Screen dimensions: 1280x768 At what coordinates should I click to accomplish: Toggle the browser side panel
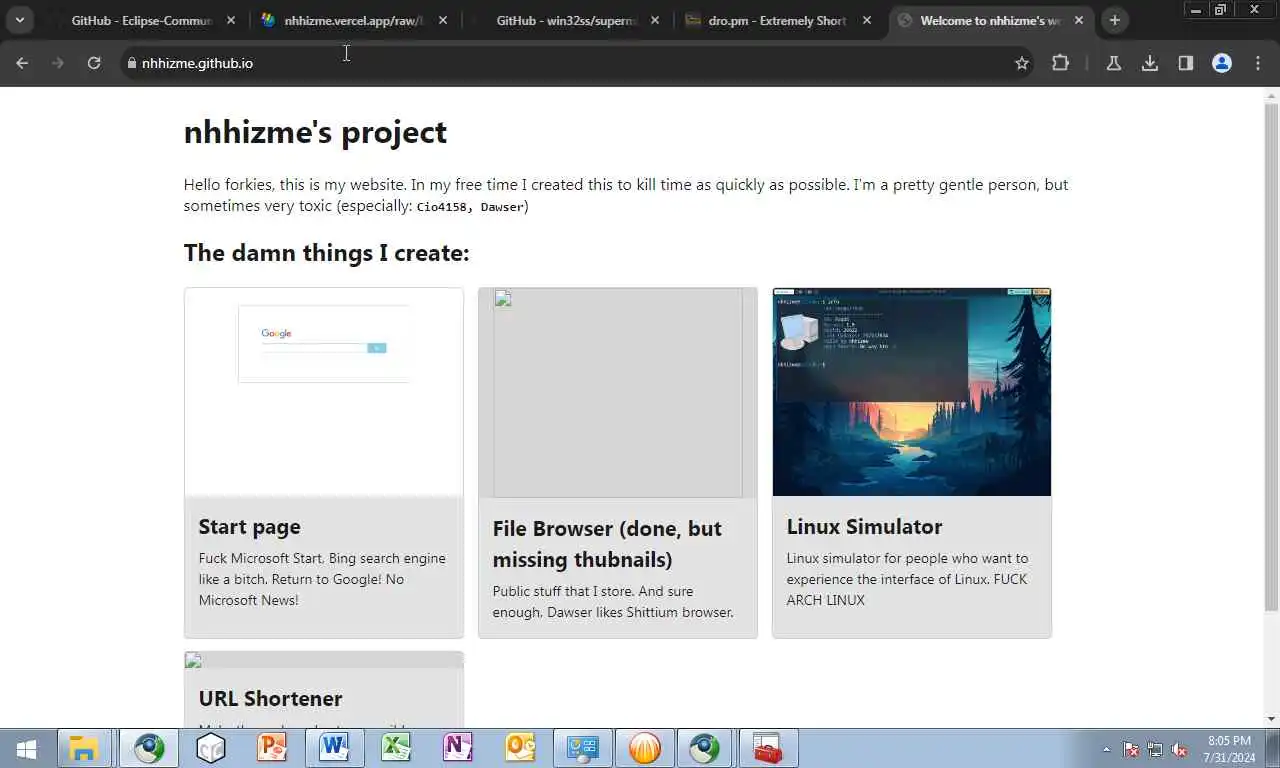pos(1186,63)
